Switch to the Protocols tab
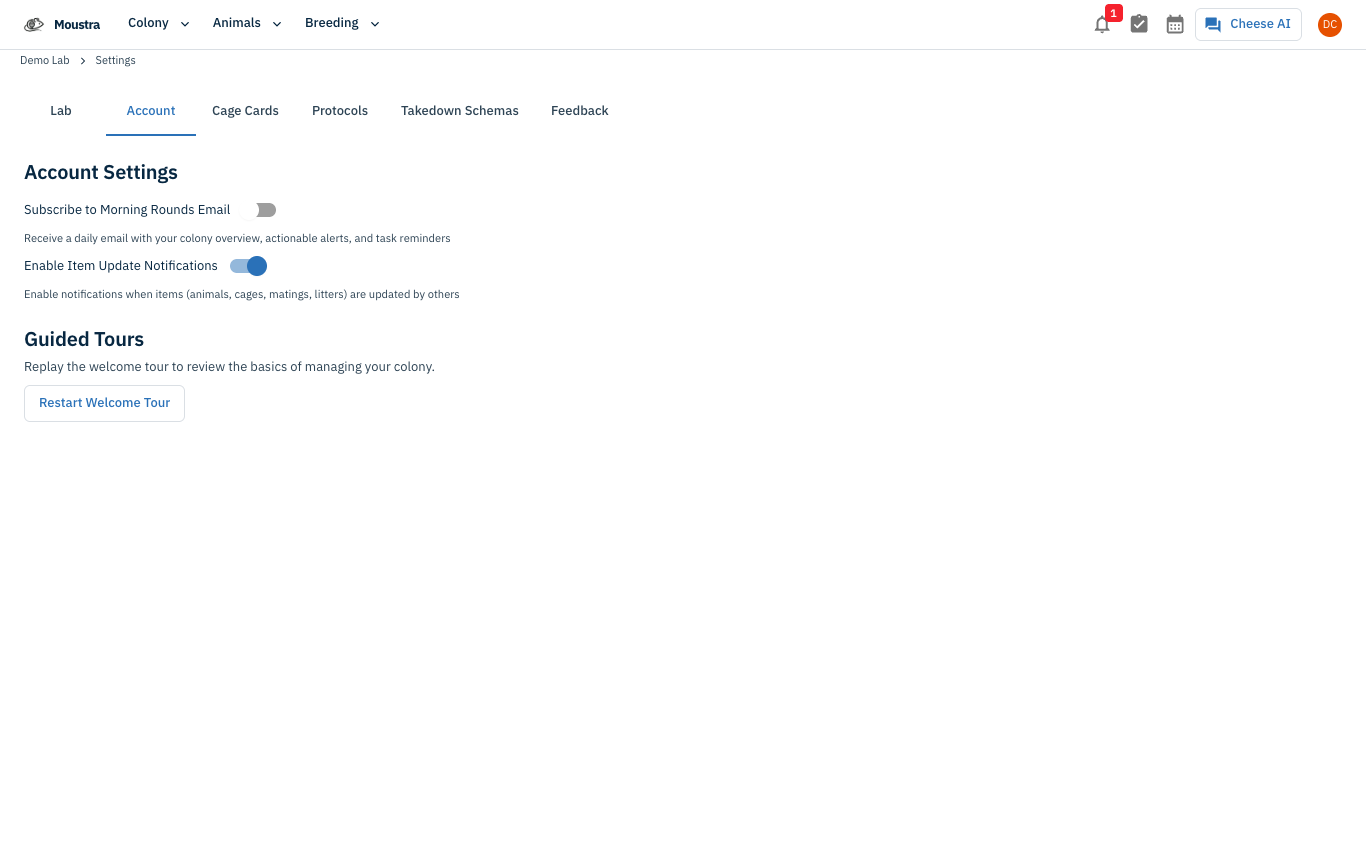Screen dimensions: 1366x854 click(x=340, y=111)
